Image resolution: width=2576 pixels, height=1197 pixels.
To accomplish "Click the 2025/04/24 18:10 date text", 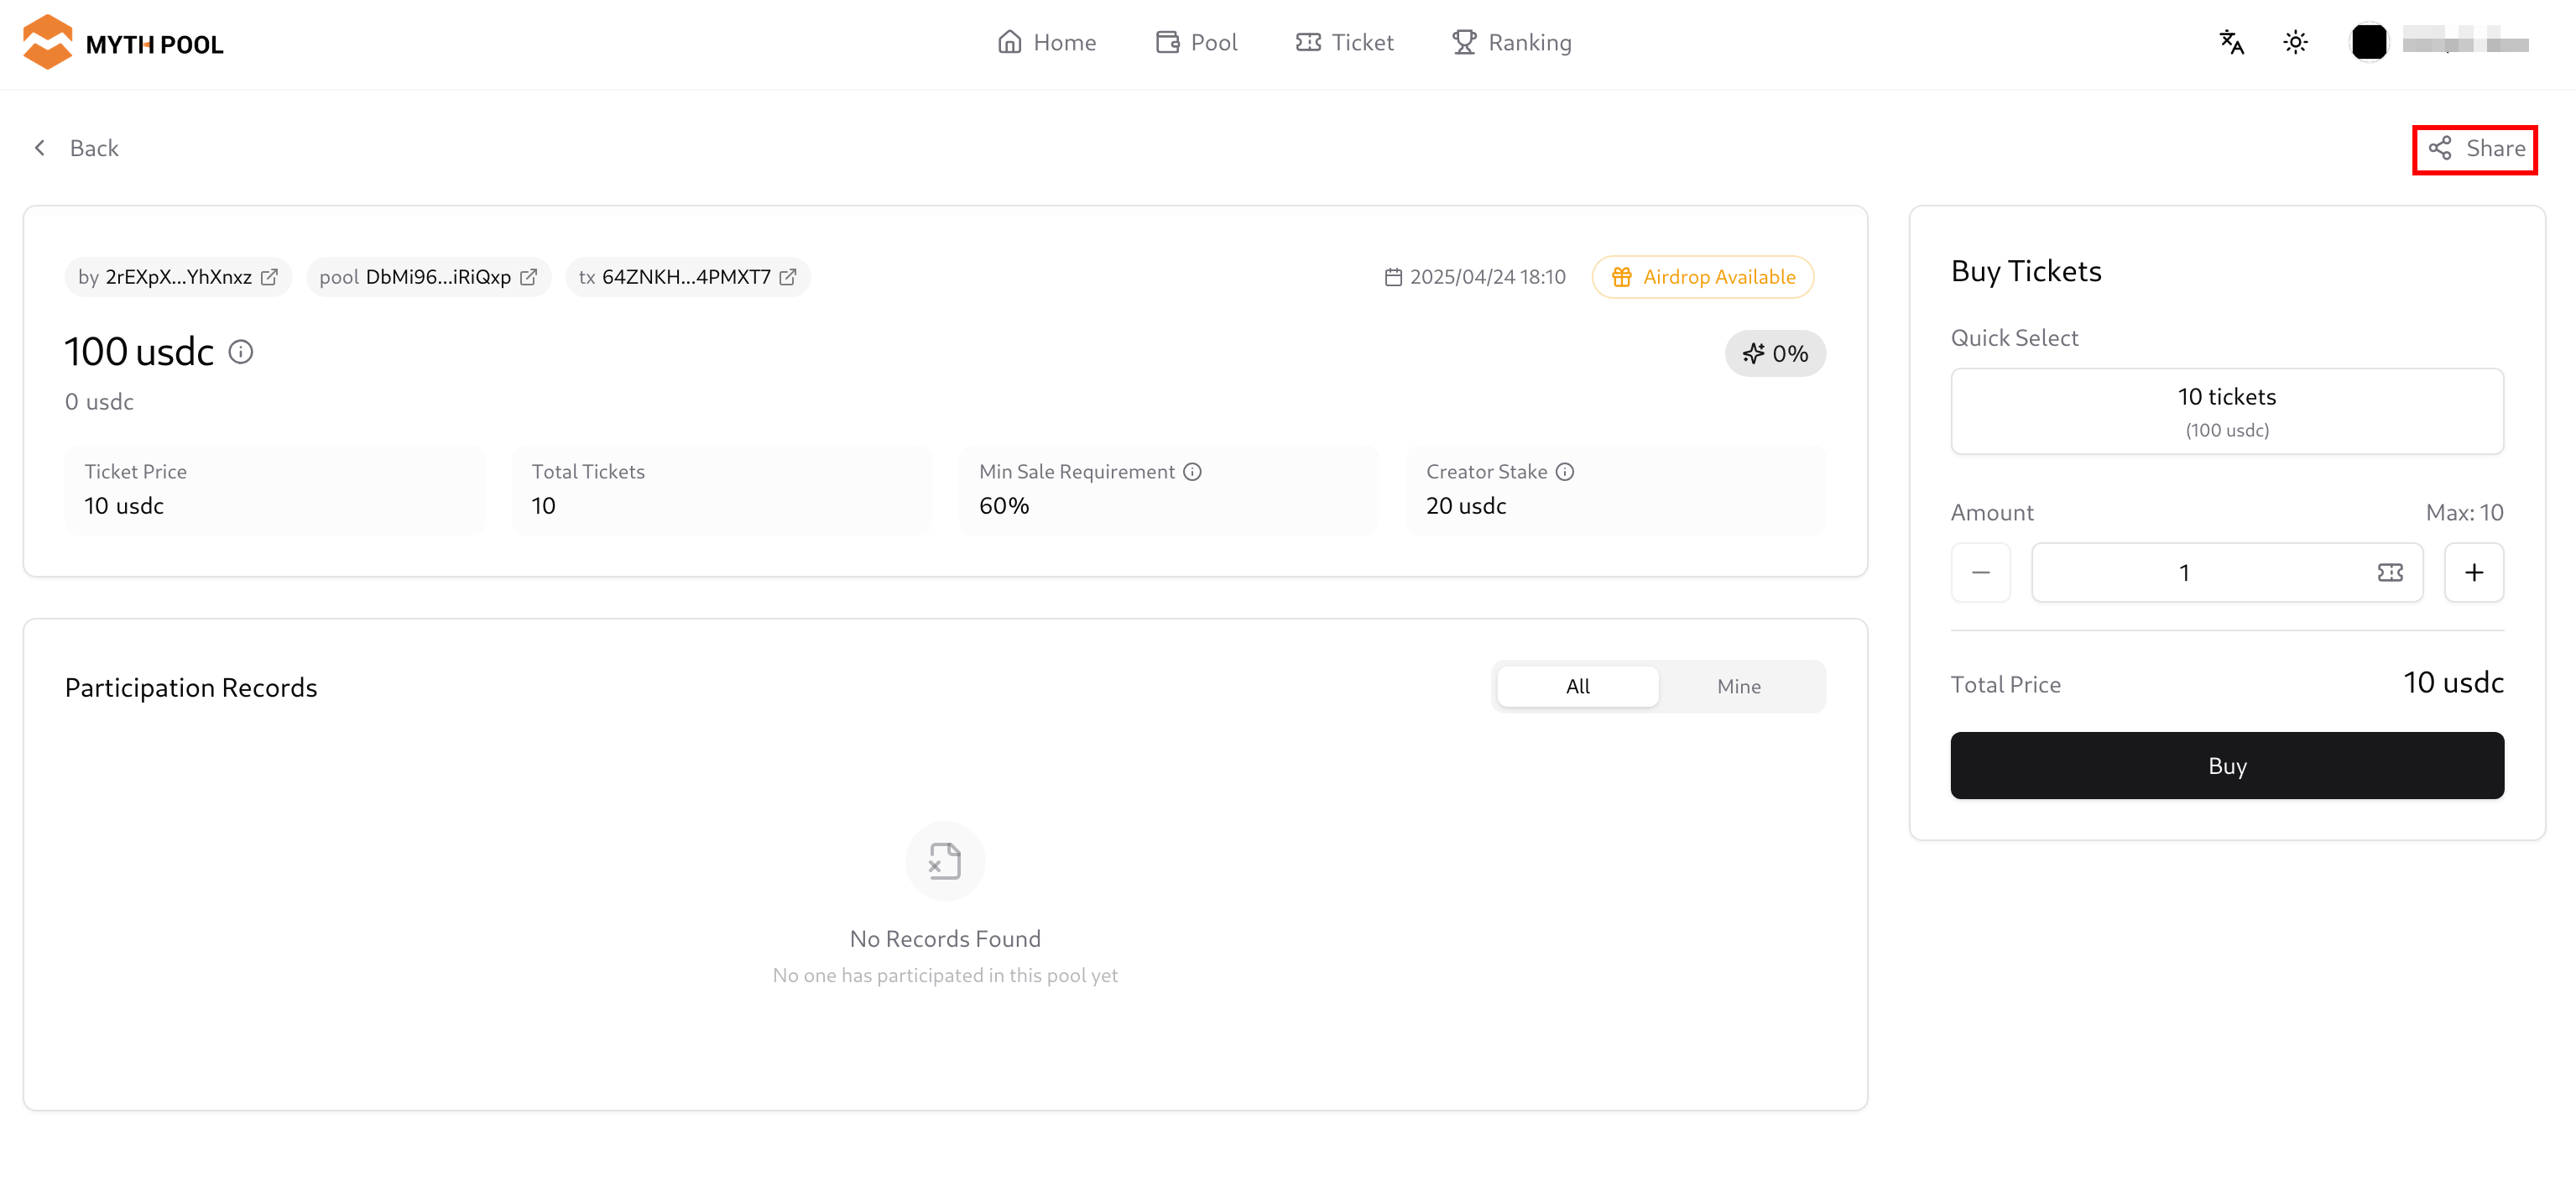I will point(1487,277).
